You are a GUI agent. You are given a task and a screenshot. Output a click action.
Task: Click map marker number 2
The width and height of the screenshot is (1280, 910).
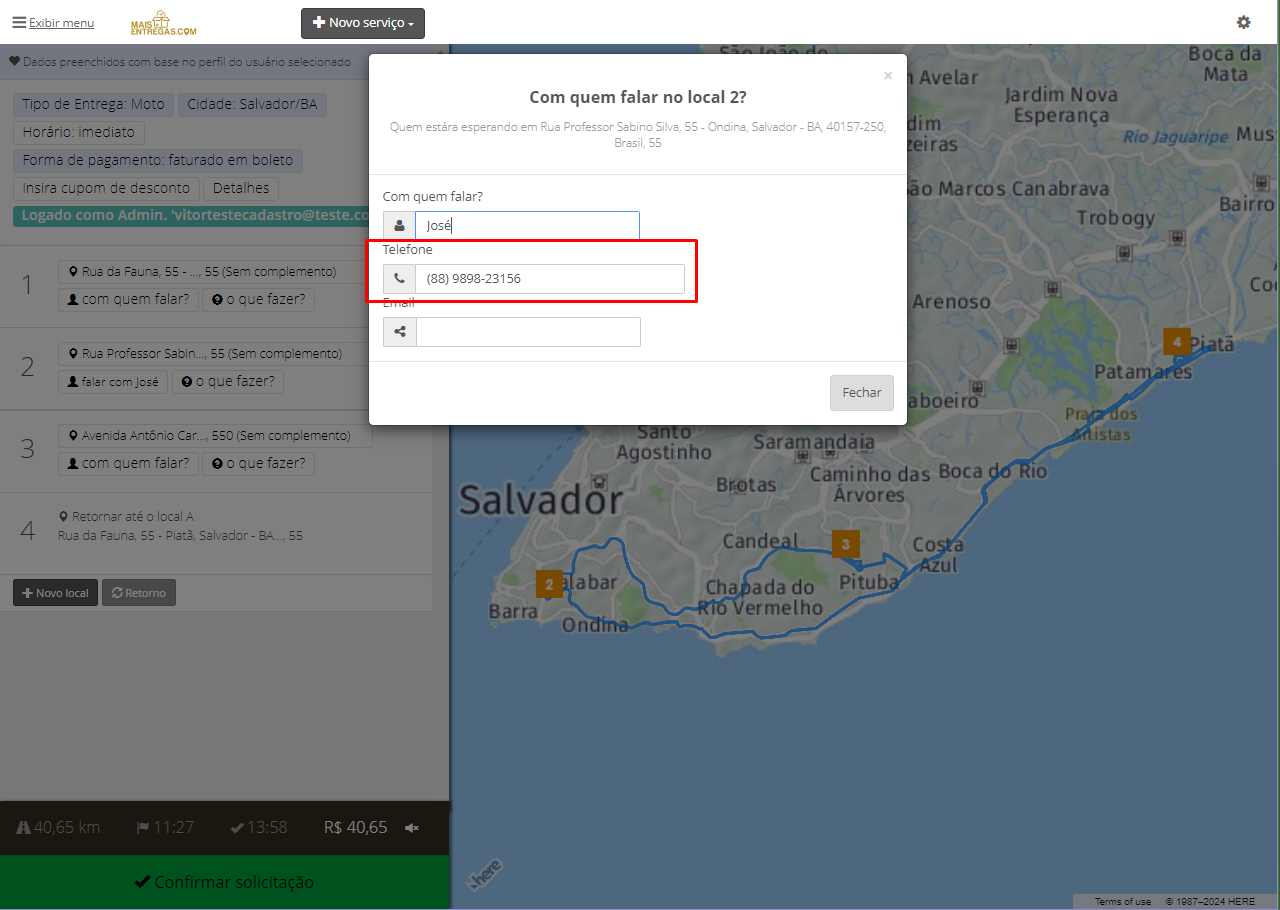[x=549, y=584]
